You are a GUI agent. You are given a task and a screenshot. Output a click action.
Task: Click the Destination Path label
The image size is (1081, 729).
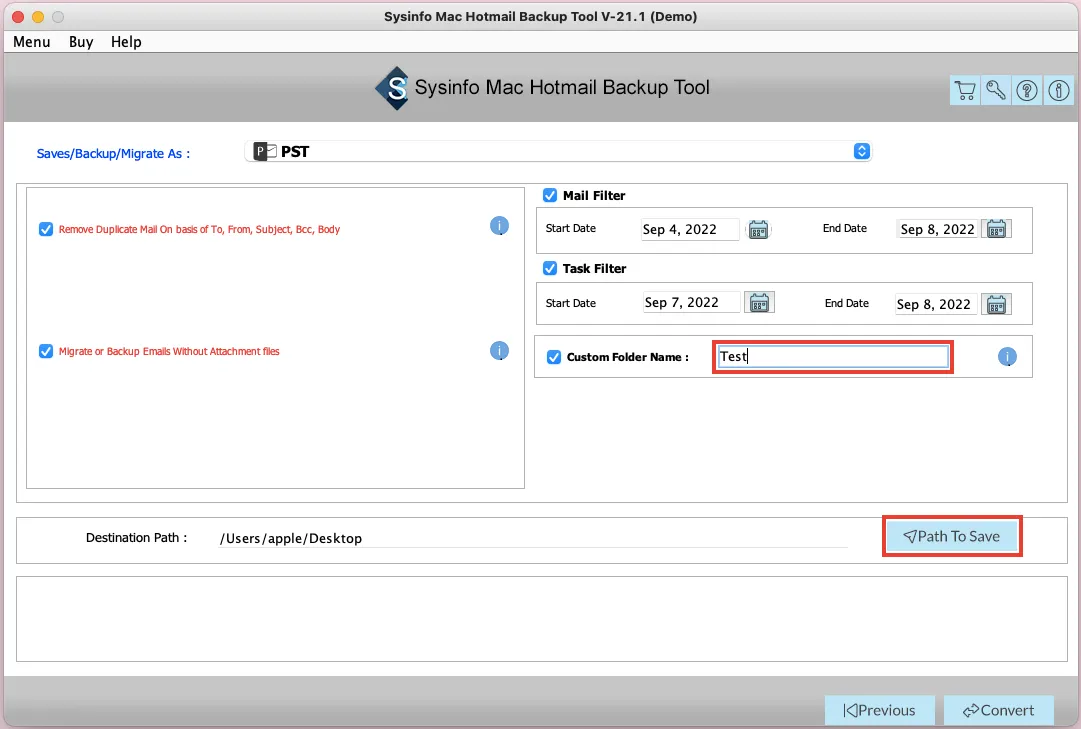[137, 537]
